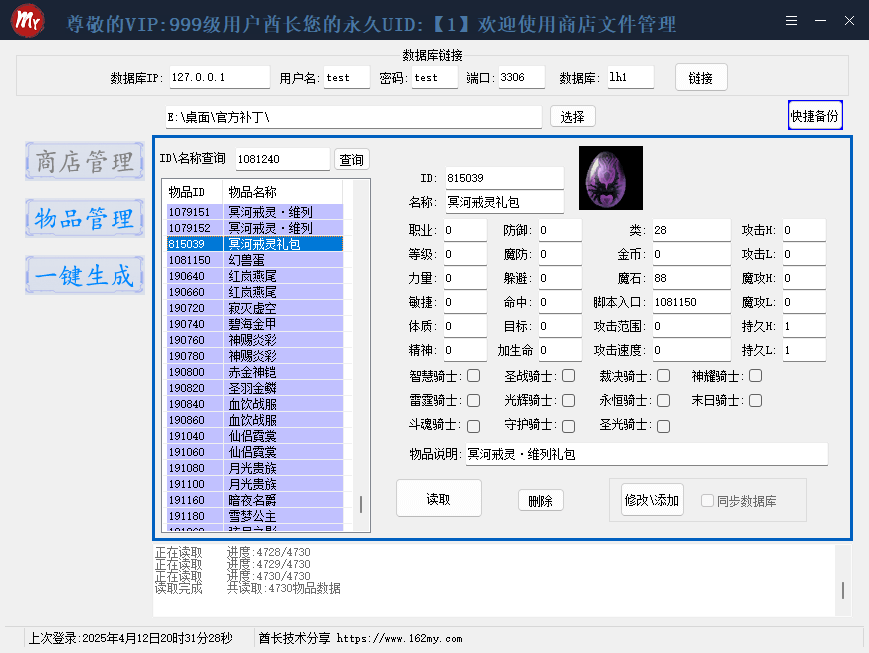Open the 商店管理 section
Screen dimensions: 869x653
pyautogui.click(x=84, y=161)
